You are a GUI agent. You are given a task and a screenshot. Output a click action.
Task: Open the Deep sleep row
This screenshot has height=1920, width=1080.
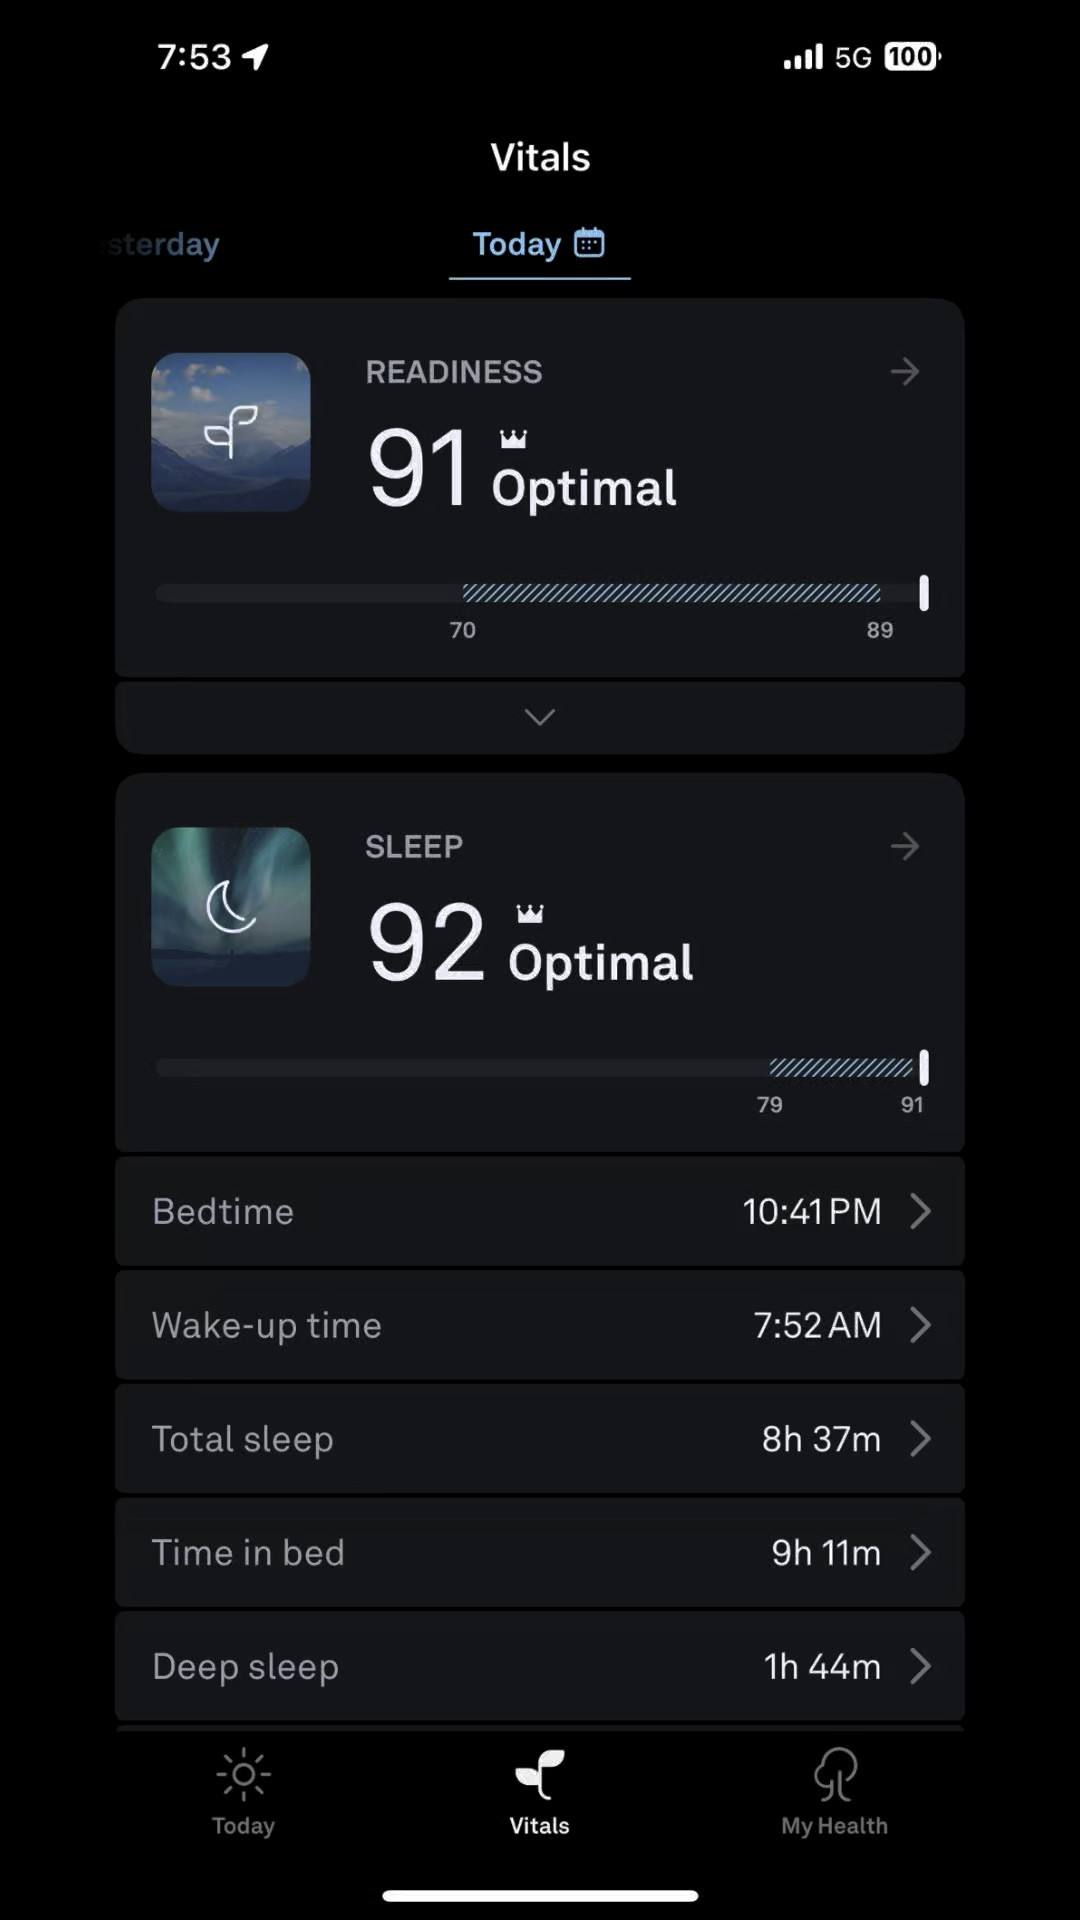click(x=540, y=1666)
